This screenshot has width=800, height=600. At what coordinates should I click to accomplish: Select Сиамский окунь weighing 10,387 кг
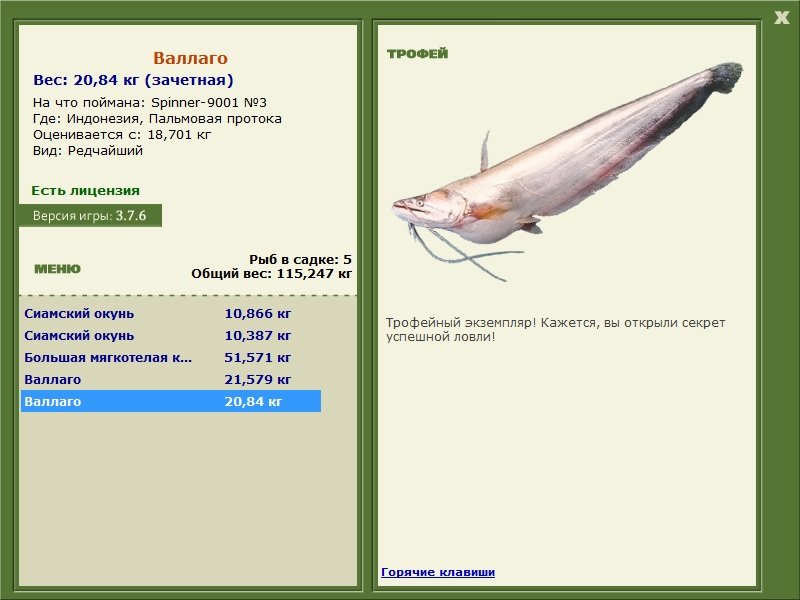click(x=170, y=336)
